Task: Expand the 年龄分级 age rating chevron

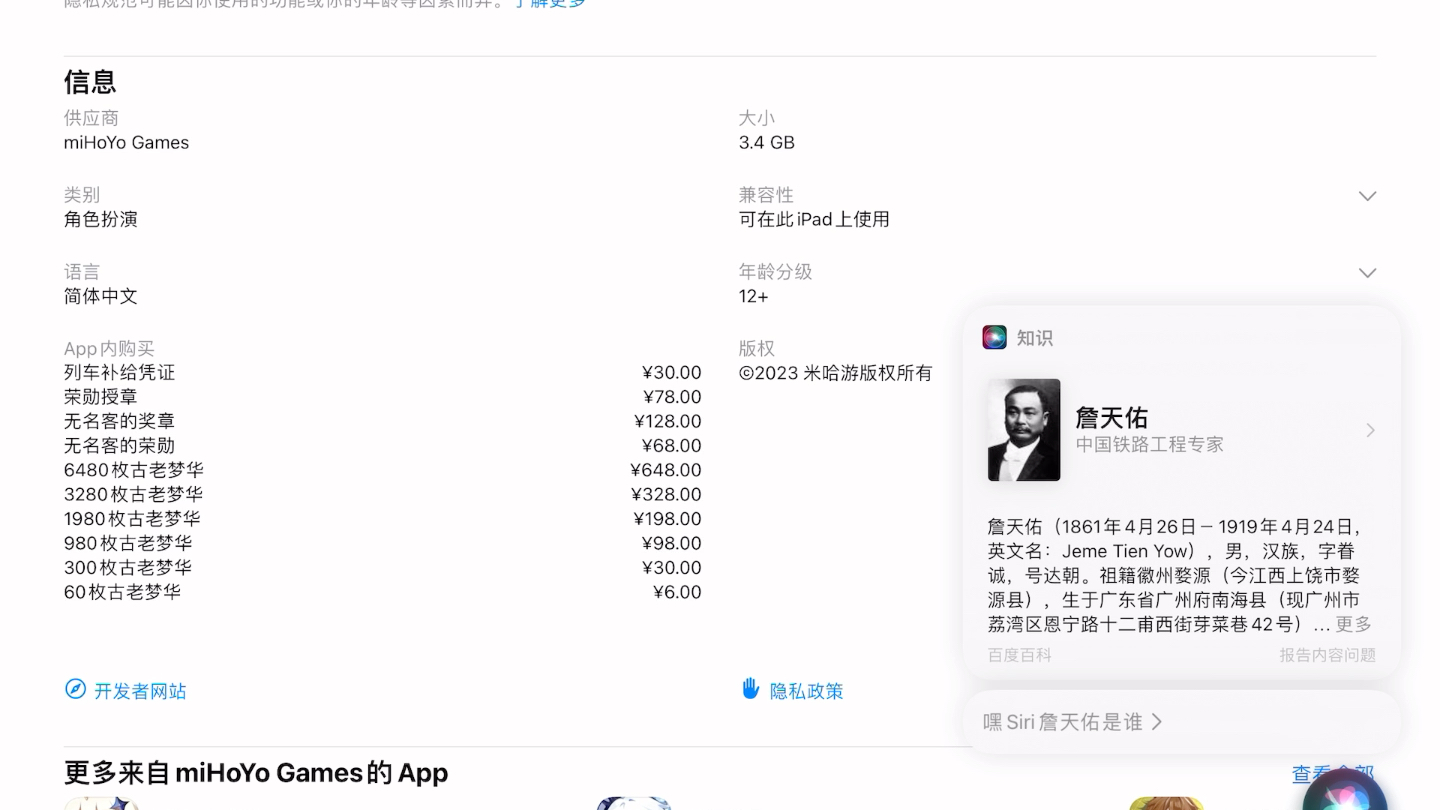Action: tap(1367, 273)
